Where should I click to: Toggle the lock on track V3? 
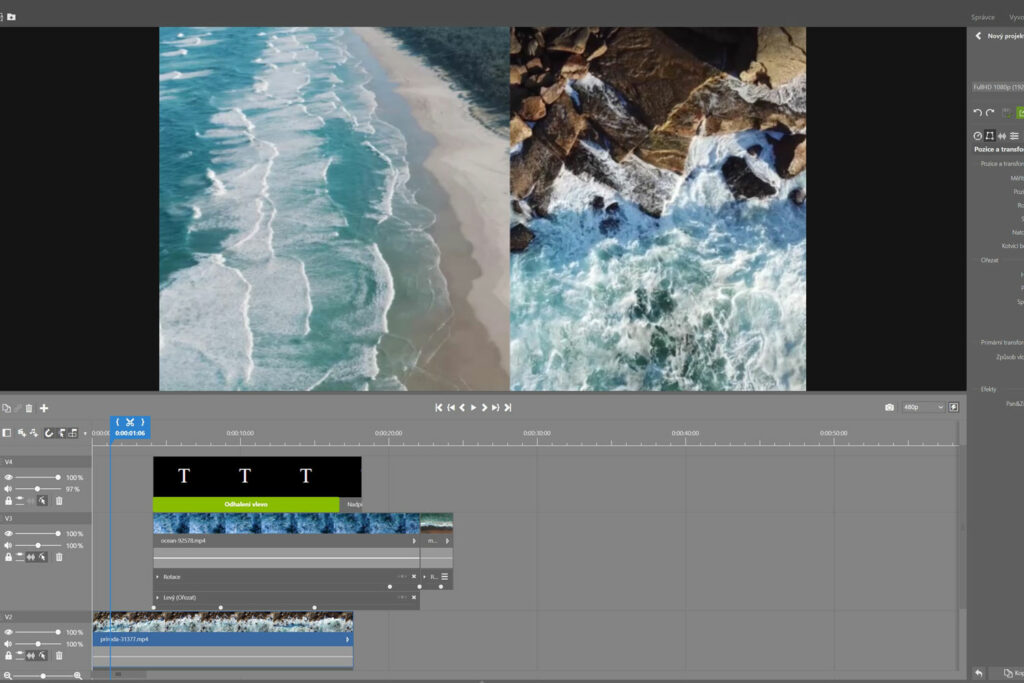coord(8,557)
